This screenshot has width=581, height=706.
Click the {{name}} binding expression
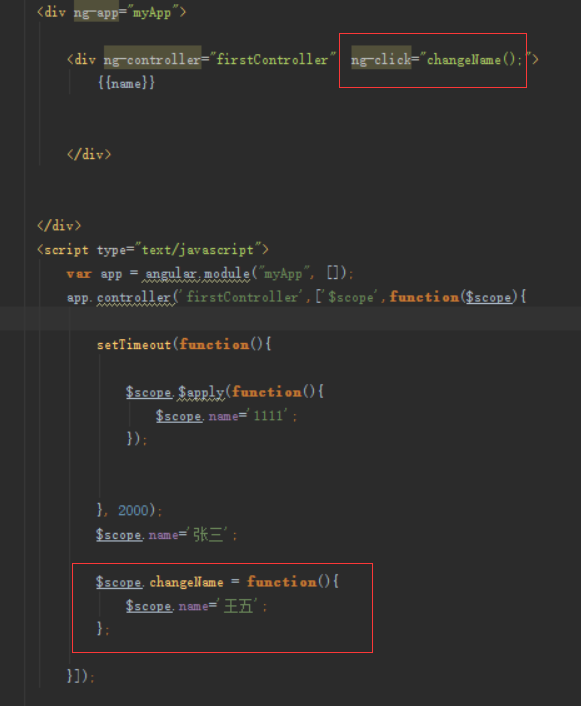tap(127, 83)
